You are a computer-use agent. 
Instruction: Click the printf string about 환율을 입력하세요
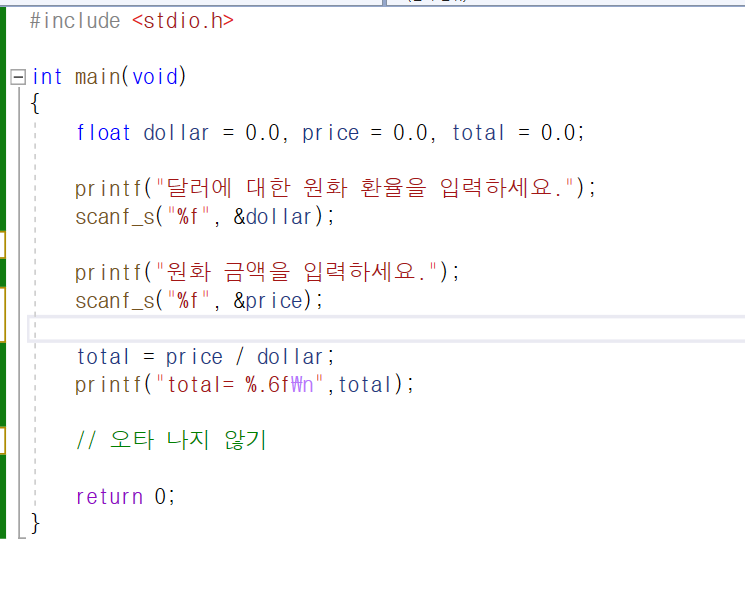pos(365,188)
